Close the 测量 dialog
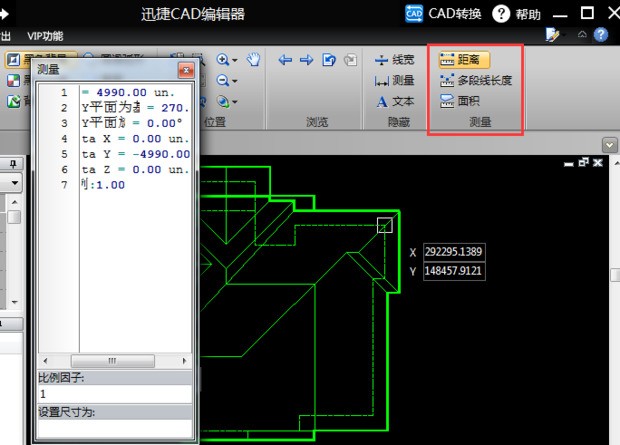 coord(186,70)
